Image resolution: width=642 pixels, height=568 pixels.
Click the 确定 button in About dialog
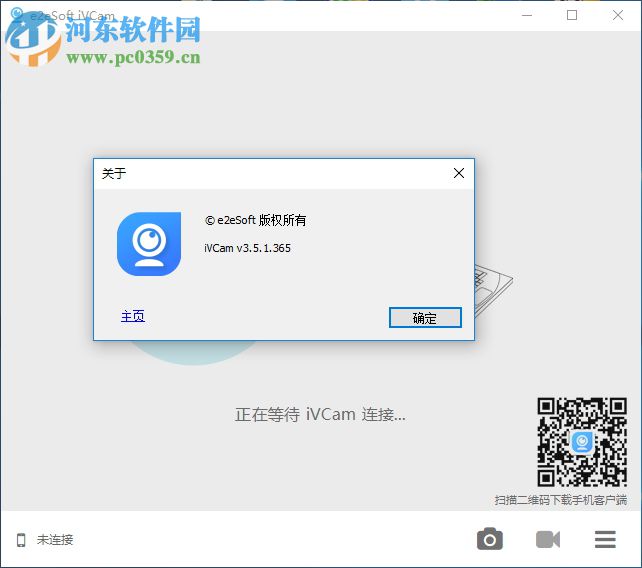click(425, 317)
